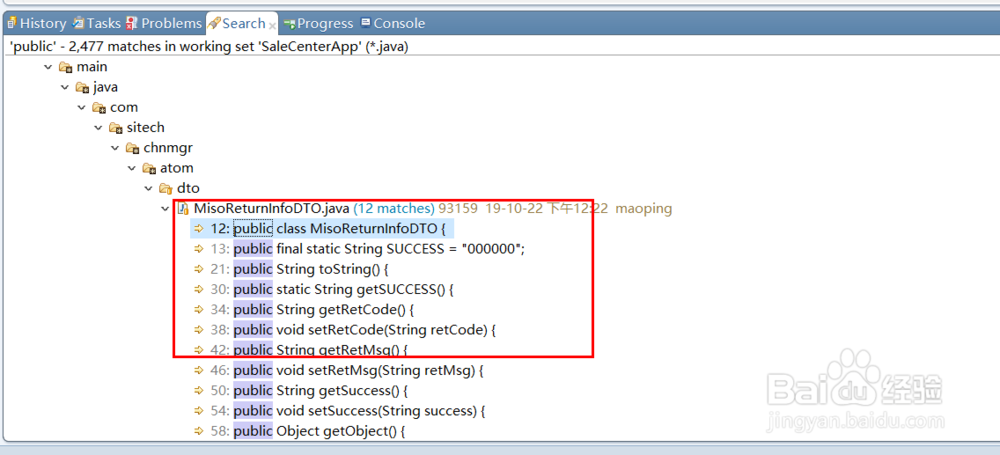Collapse the atom package node
This screenshot has height=455, width=1000.
[x=131, y=168]
